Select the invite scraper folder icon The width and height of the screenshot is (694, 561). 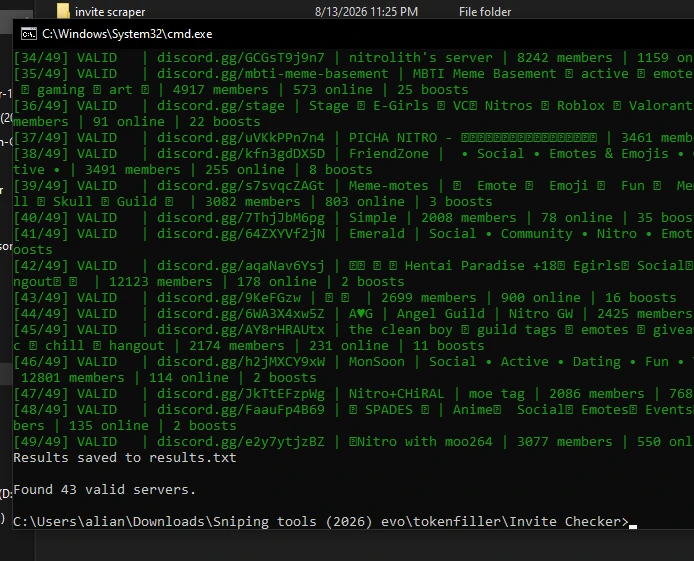[63, 11]
